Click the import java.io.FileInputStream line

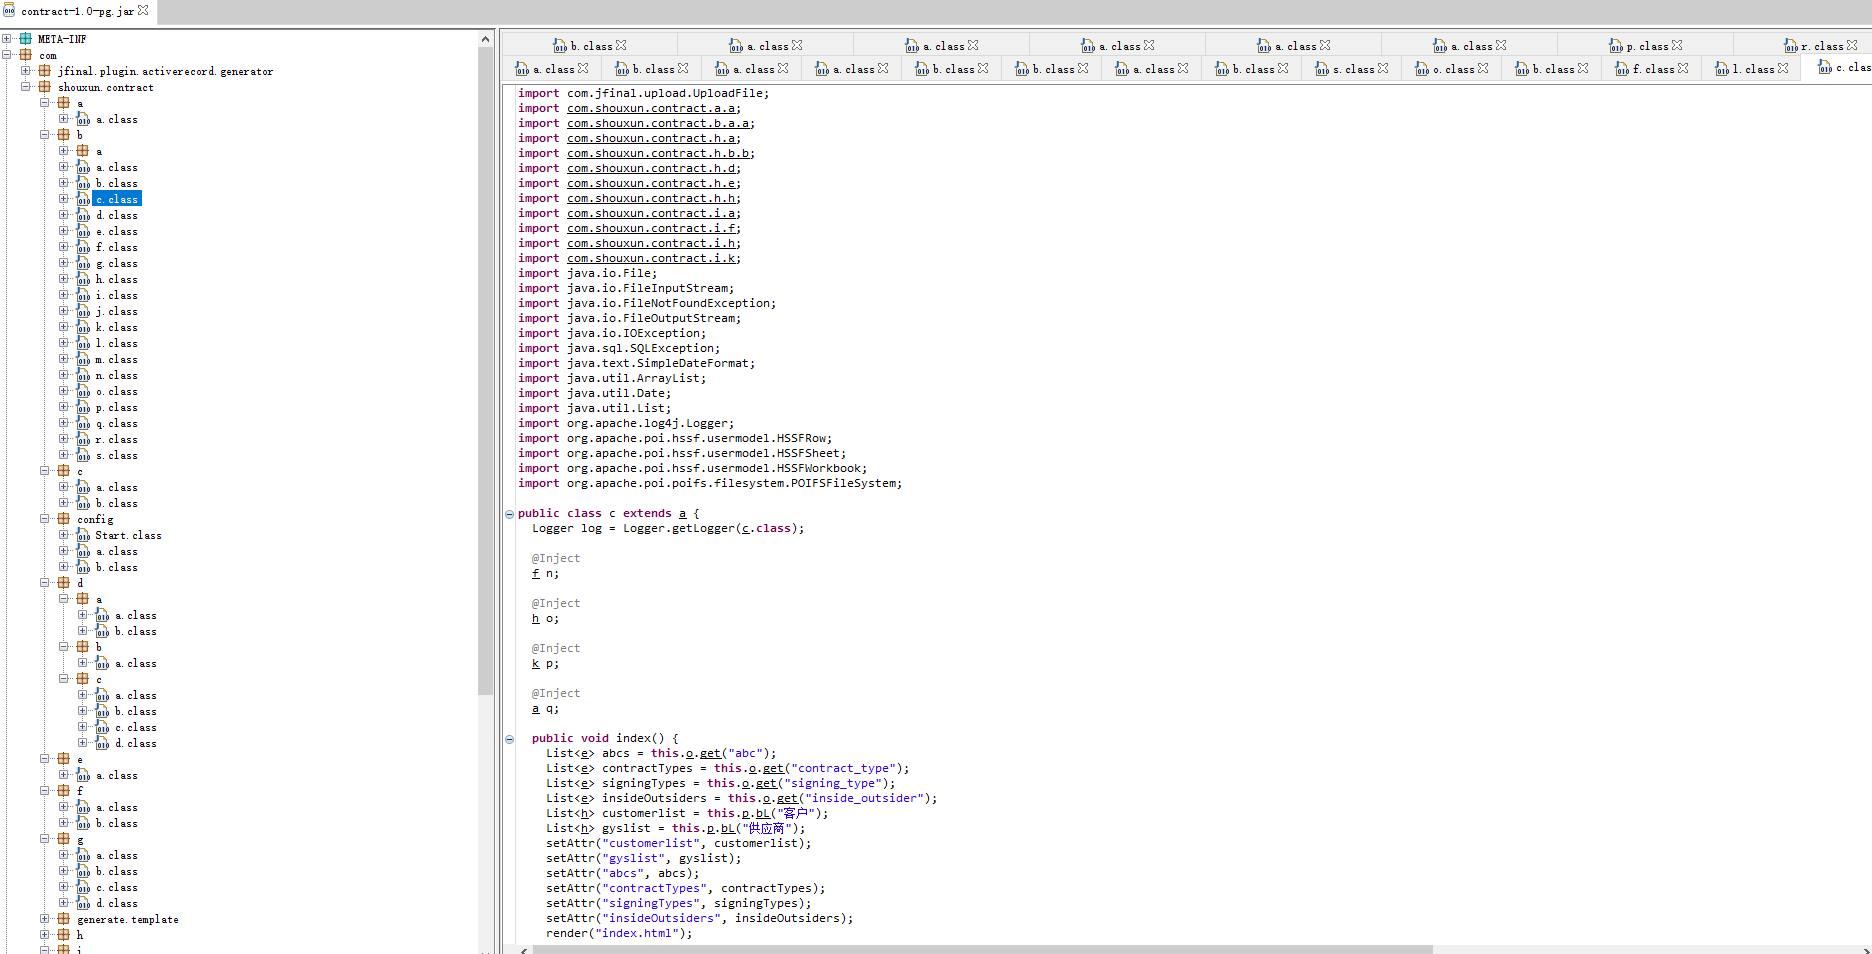[x=626, y=288]
